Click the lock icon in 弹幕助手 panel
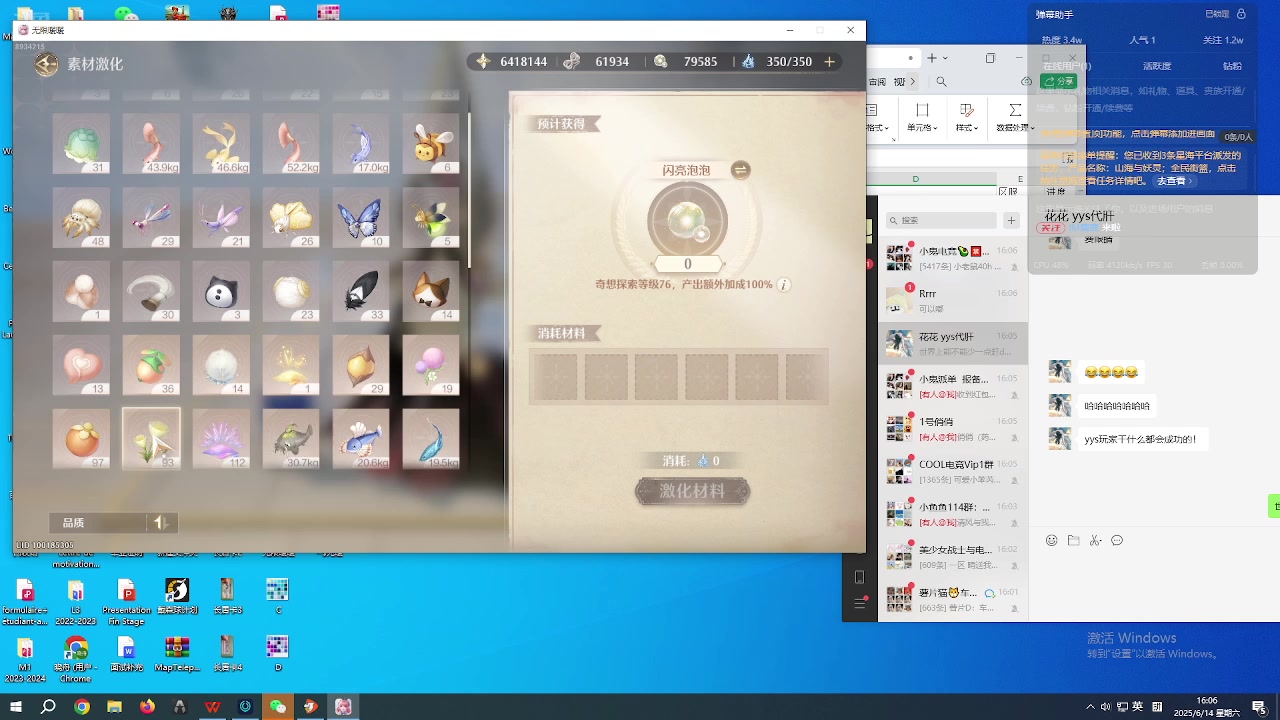The height and width of the screenshot is (720, 1280). coord(1241,14)
